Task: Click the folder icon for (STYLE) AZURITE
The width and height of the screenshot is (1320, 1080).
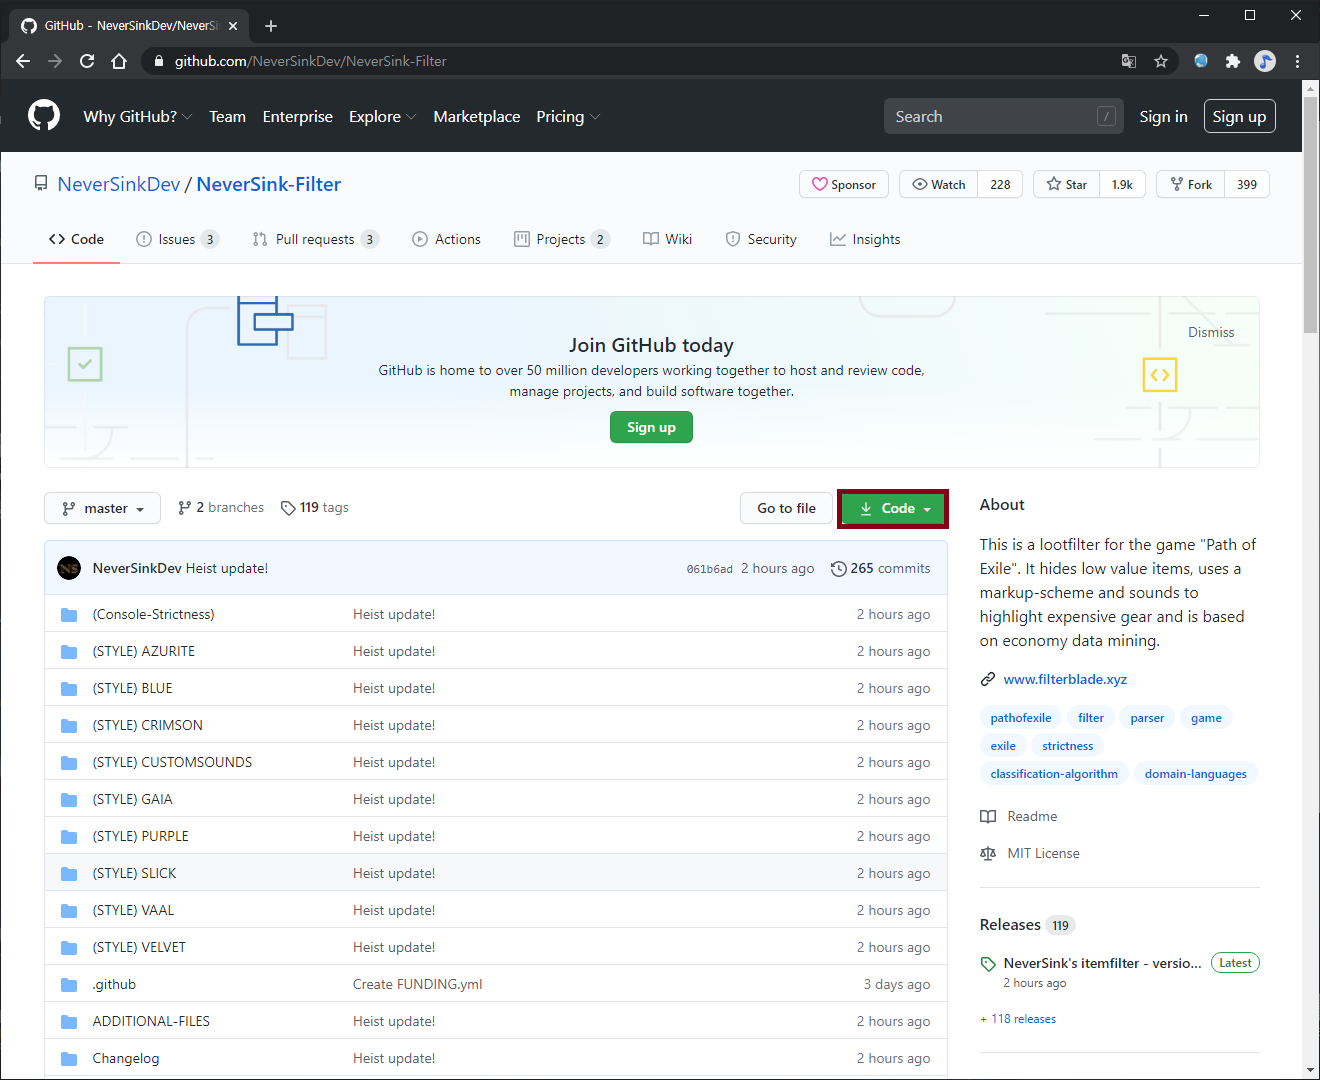Action: [69, 651]
